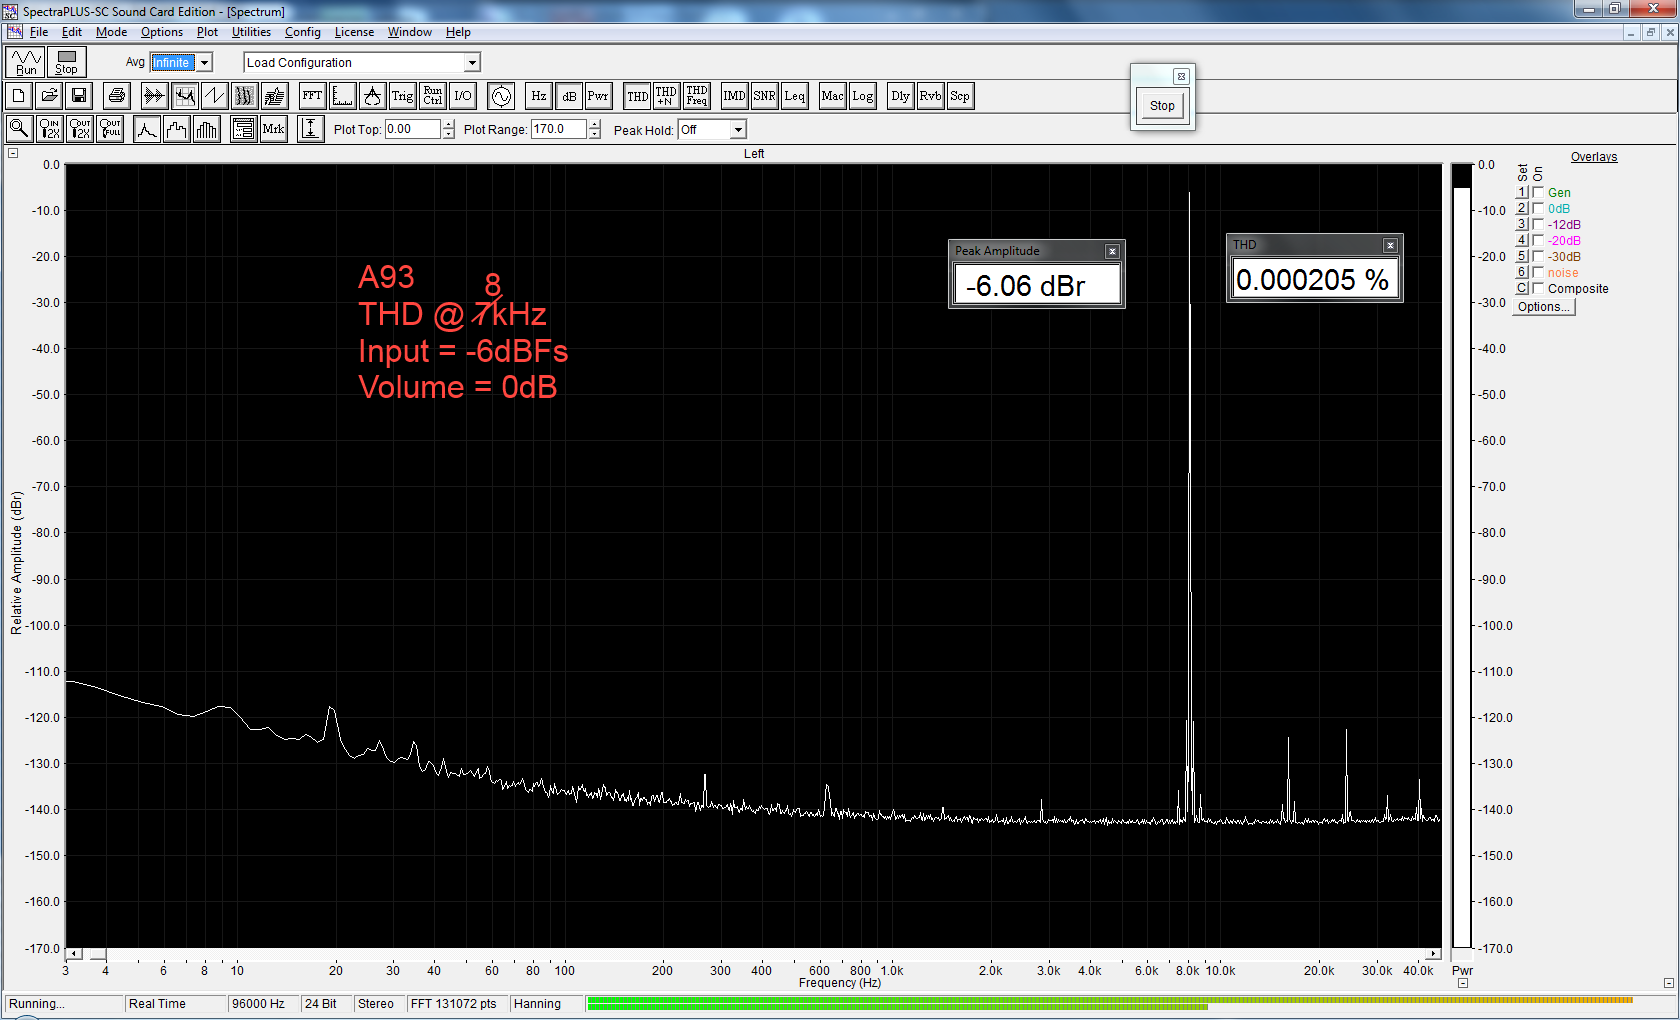1680x1020 pixels.
Task: Open Run Ctrl settings
Action: 432,96
